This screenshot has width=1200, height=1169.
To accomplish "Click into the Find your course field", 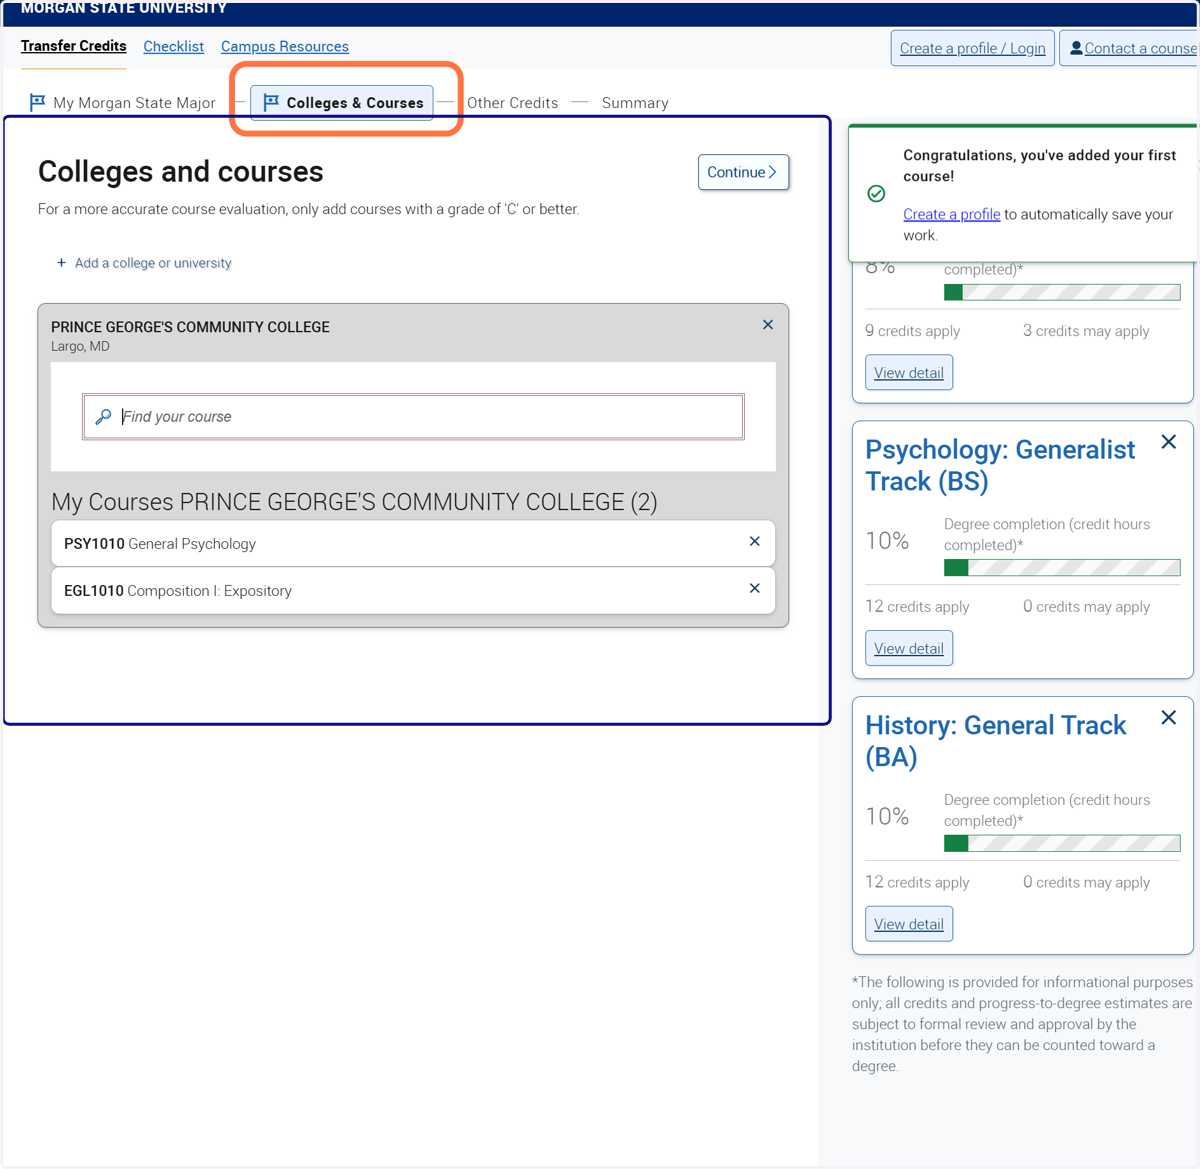I will (413, 417).
